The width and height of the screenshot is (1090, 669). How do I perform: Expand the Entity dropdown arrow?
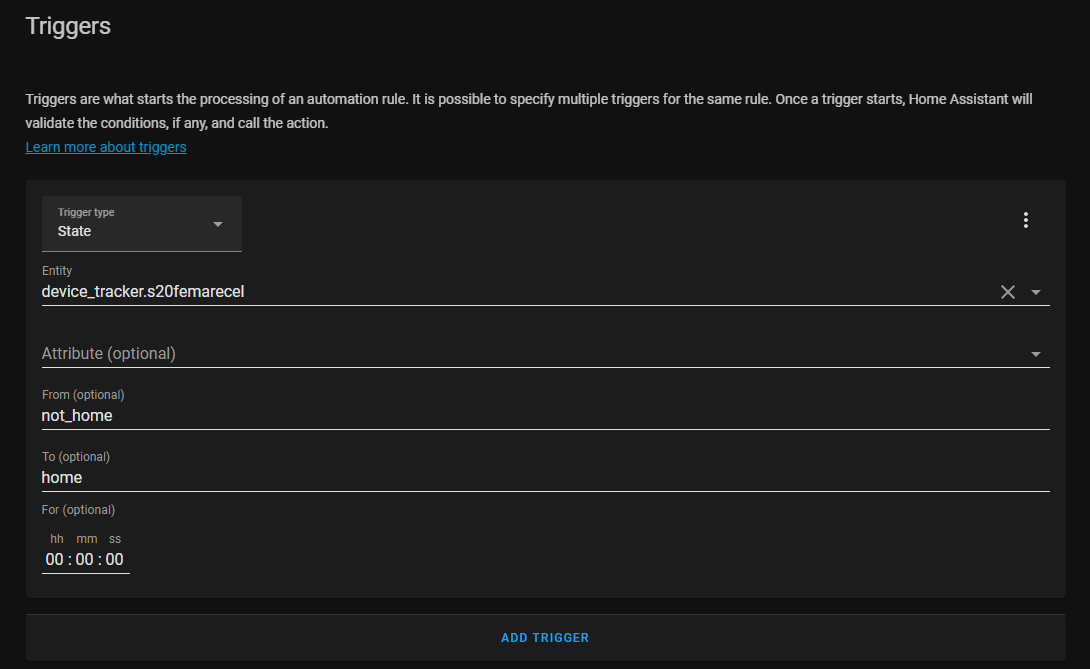(1036, 292)
